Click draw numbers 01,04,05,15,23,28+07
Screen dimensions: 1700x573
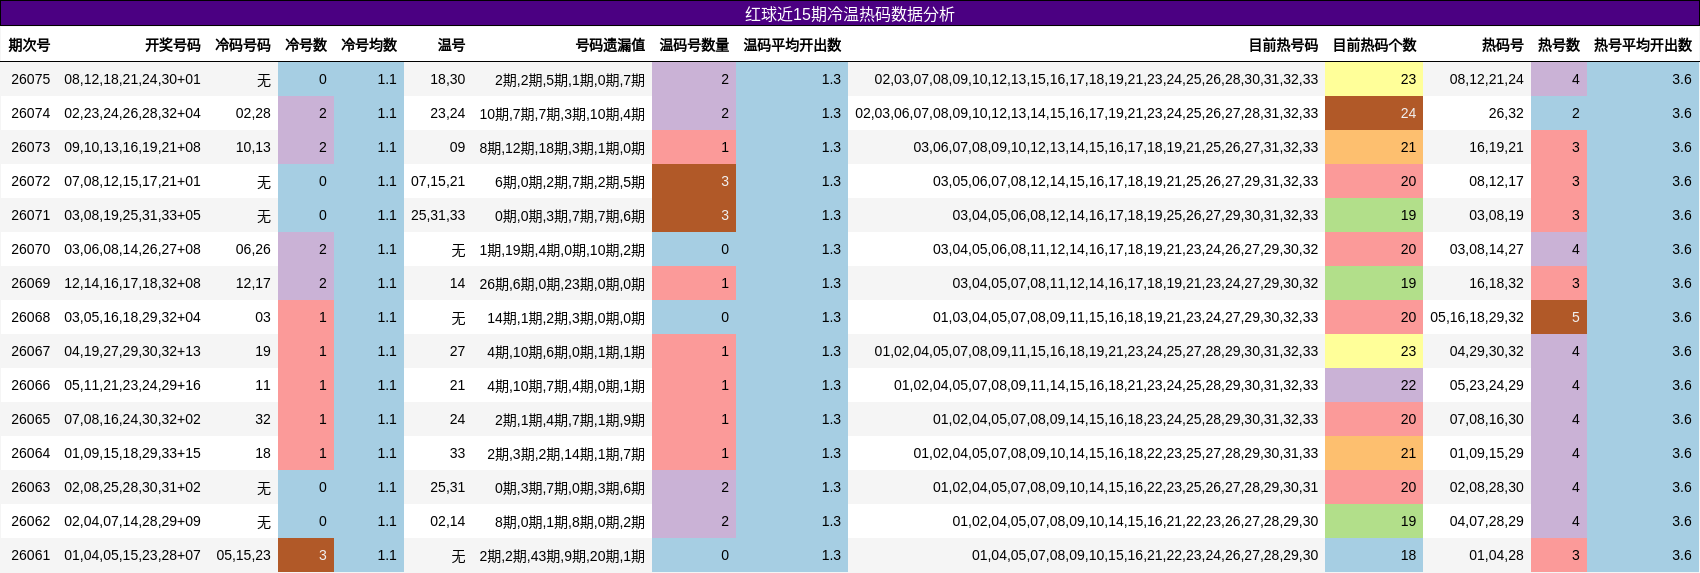(x=132, y=555)
